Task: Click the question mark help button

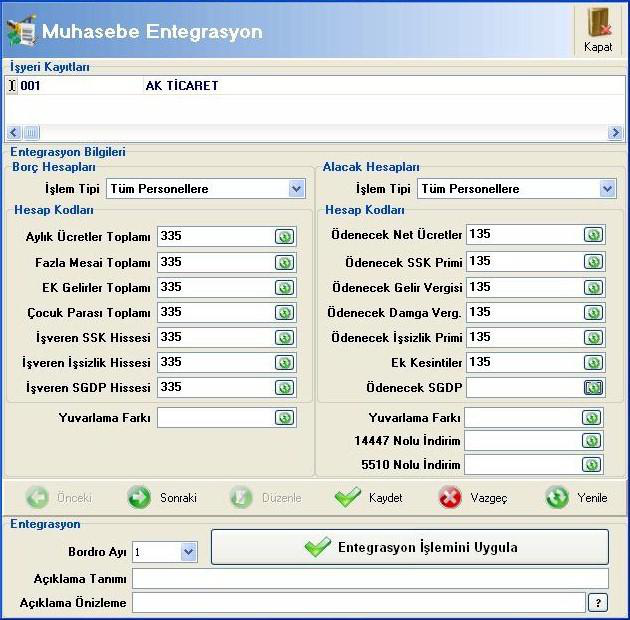Action: click(x=598, y=603)
